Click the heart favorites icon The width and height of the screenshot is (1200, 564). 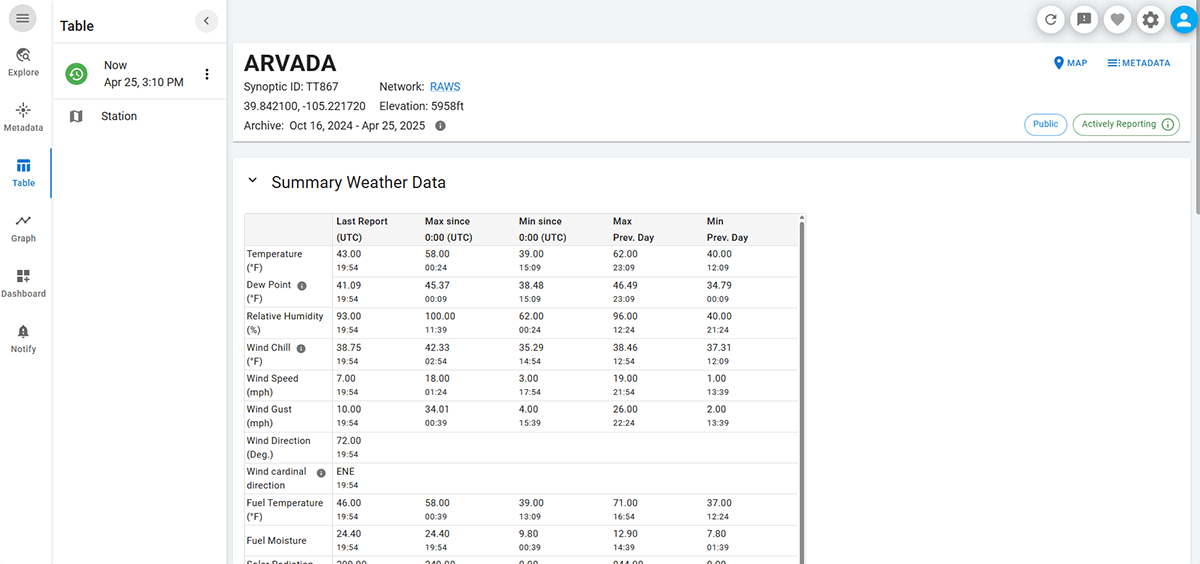[x=1117, y=19]
